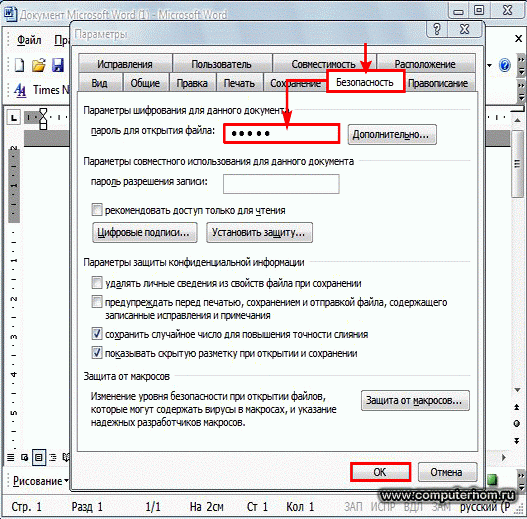Click Next page double-arrow on scrollbar
527x519 pixels.
point(517,441)
